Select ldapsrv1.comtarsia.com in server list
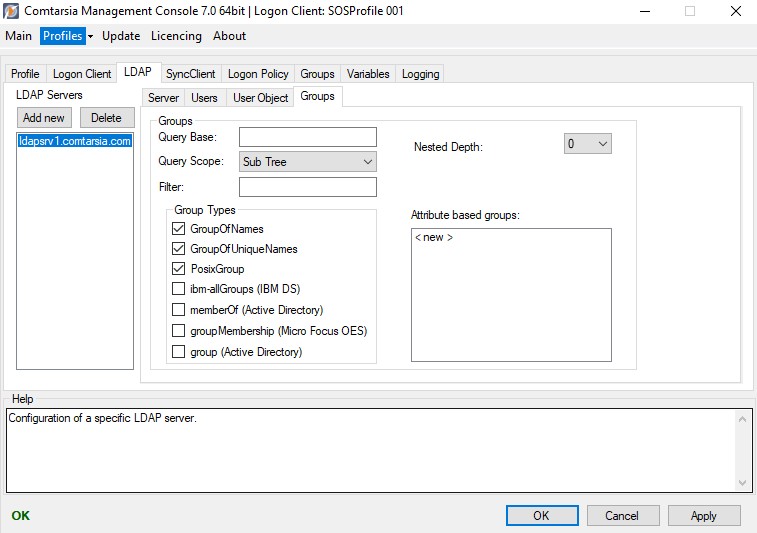 (75, 141)
